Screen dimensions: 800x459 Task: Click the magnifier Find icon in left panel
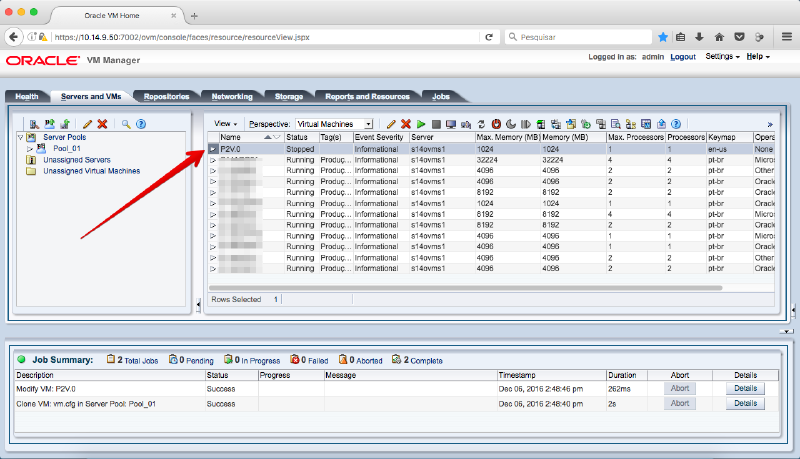pos(126,124)
